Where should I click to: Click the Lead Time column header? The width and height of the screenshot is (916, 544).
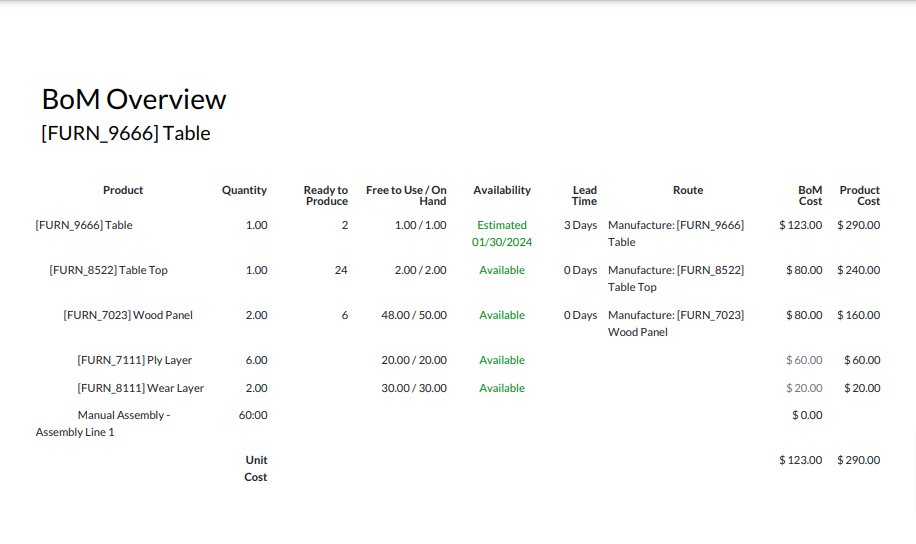pos(584,195)
